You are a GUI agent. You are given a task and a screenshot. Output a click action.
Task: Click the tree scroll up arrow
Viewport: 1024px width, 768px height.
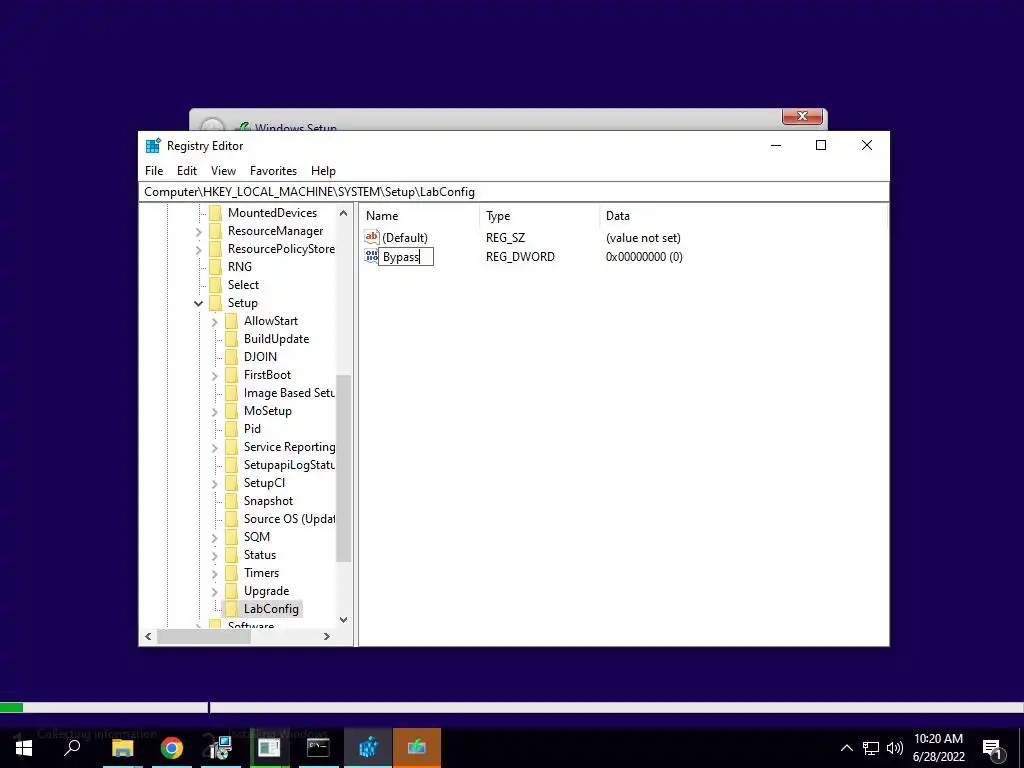344,213
